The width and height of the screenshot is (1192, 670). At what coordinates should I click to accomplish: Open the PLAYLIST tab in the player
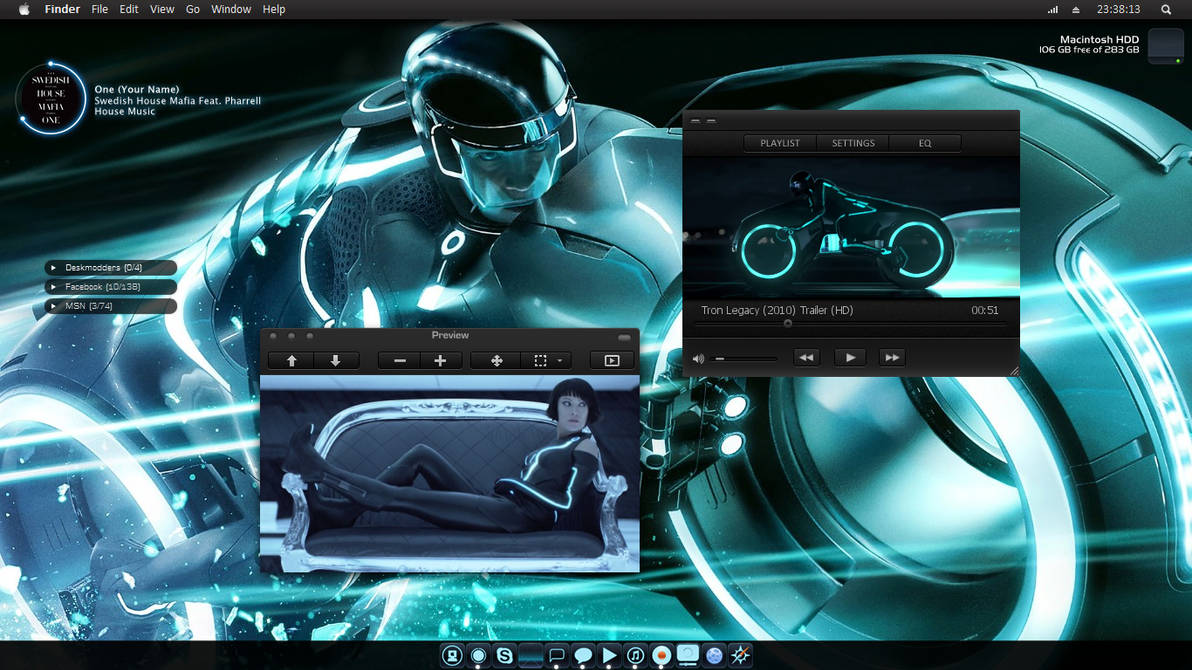[x=780, y=143]
